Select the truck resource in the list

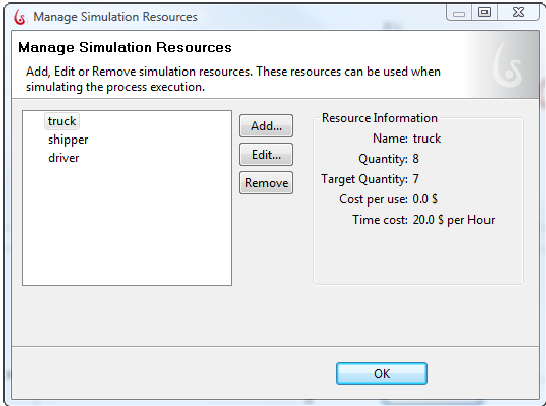(62, 121)
